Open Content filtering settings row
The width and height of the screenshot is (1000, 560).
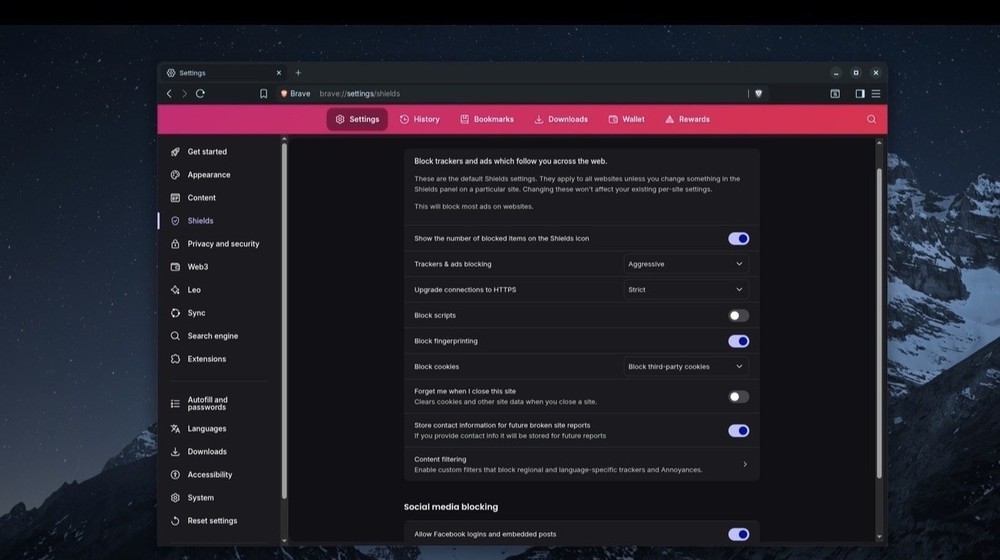581,464
